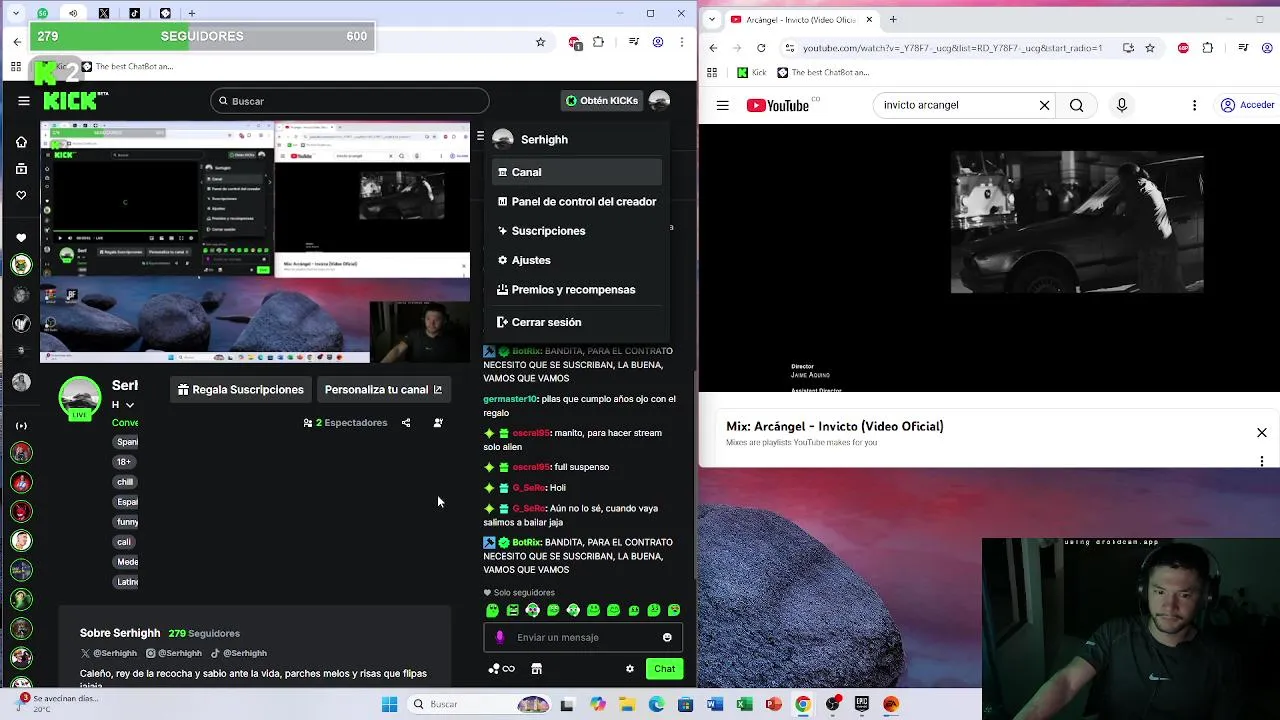Expand the stream title chevron
The width and height of the screenshot is (1280, 720).
click(x=130, y=405)
